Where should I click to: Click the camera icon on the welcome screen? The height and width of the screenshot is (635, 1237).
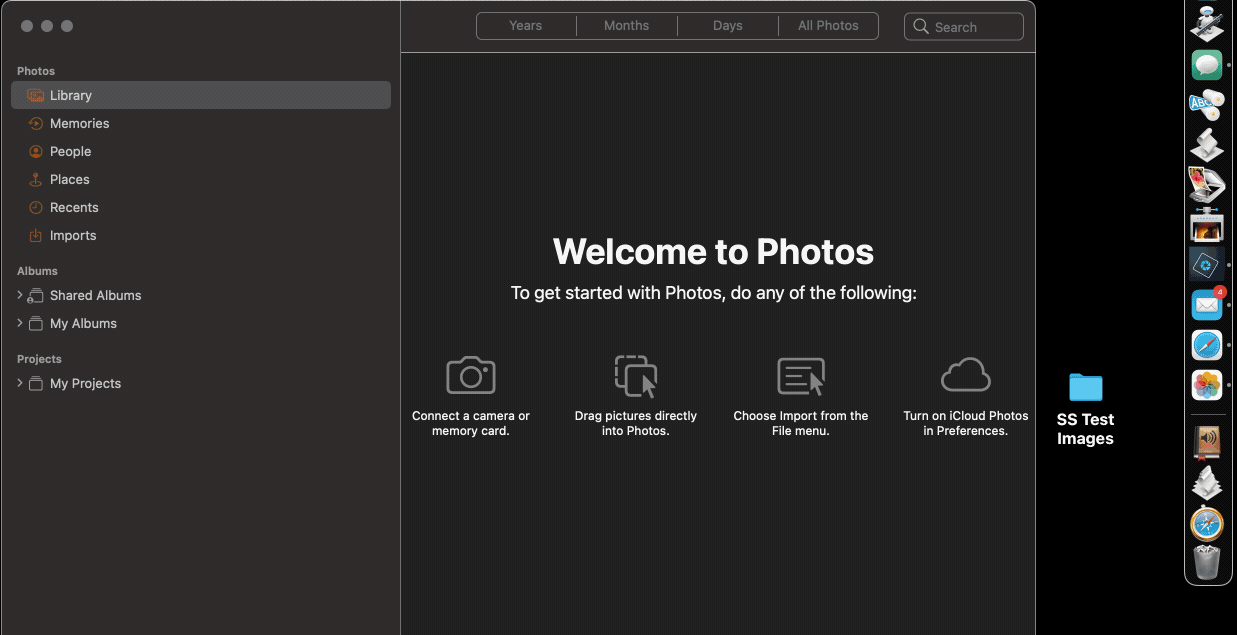coord(471,375)
